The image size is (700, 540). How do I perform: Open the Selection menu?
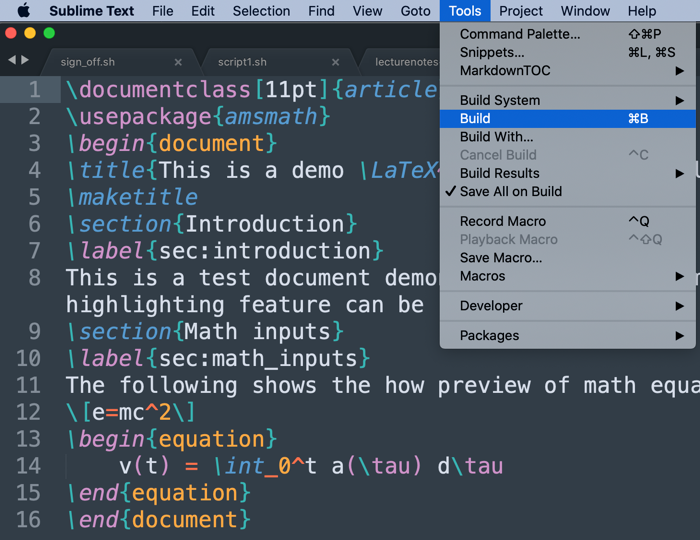point(261,11)
